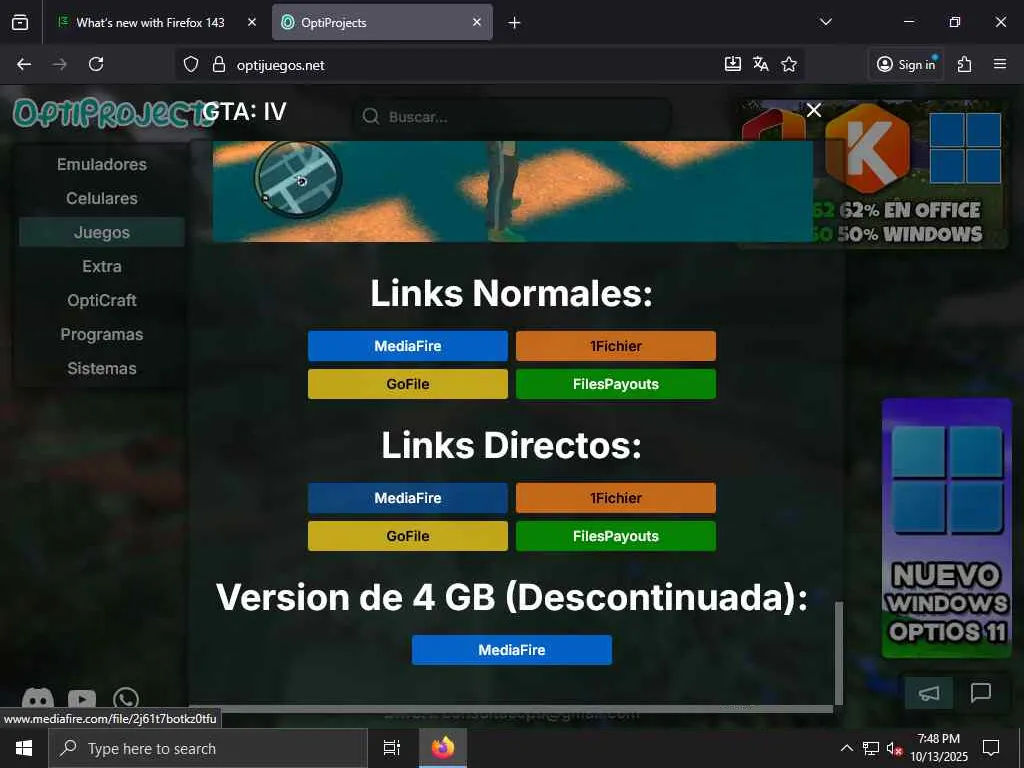Click FilesPayouts under Links Directos

pyautogui.click(x=616, y=536)
